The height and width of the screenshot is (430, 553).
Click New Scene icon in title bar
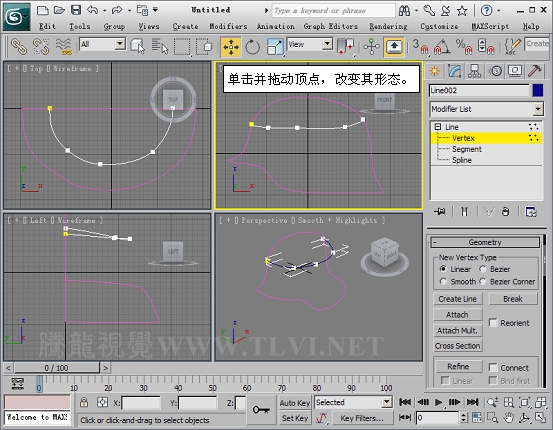tap(43, 10)
